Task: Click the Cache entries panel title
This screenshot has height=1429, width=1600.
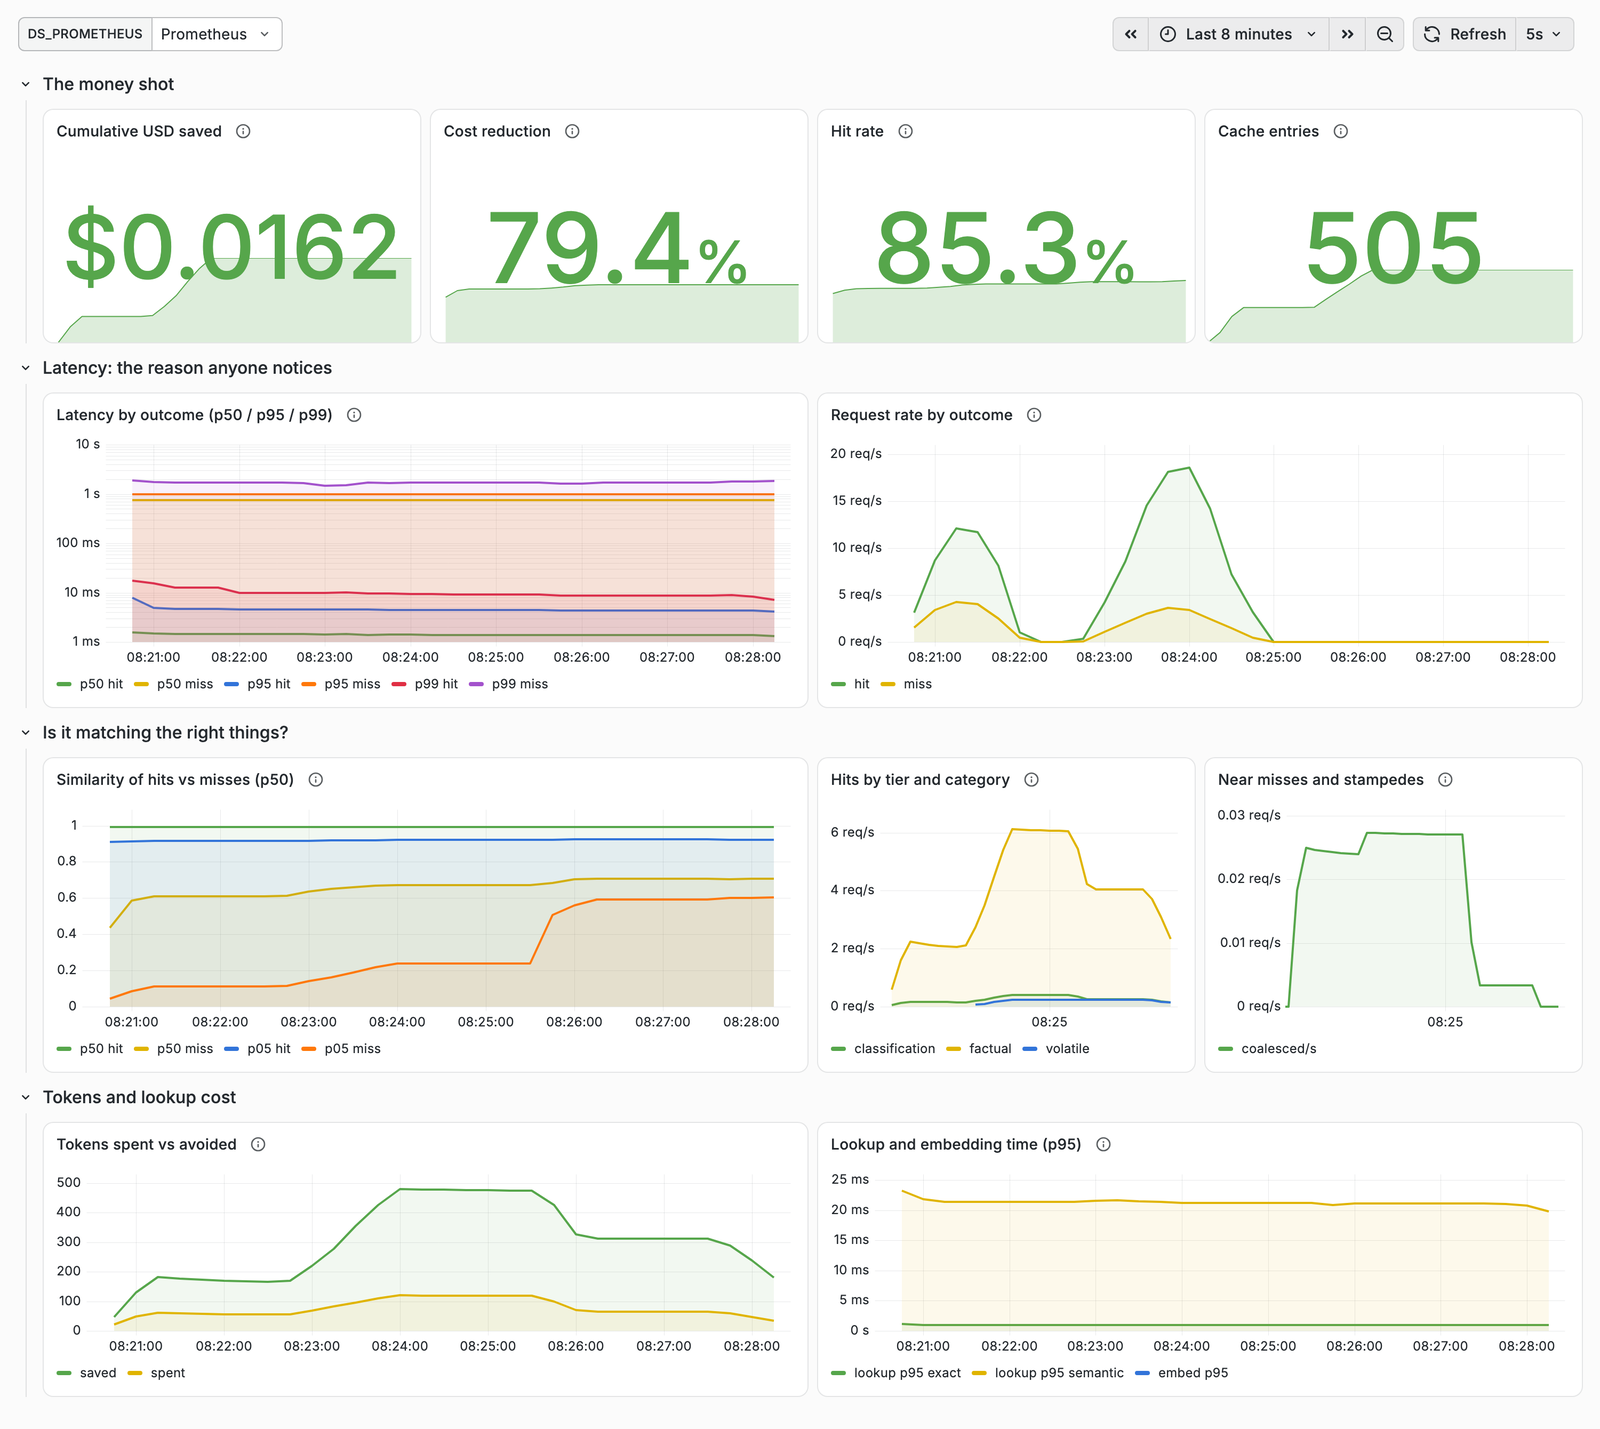Action: tap(1268, 131)
